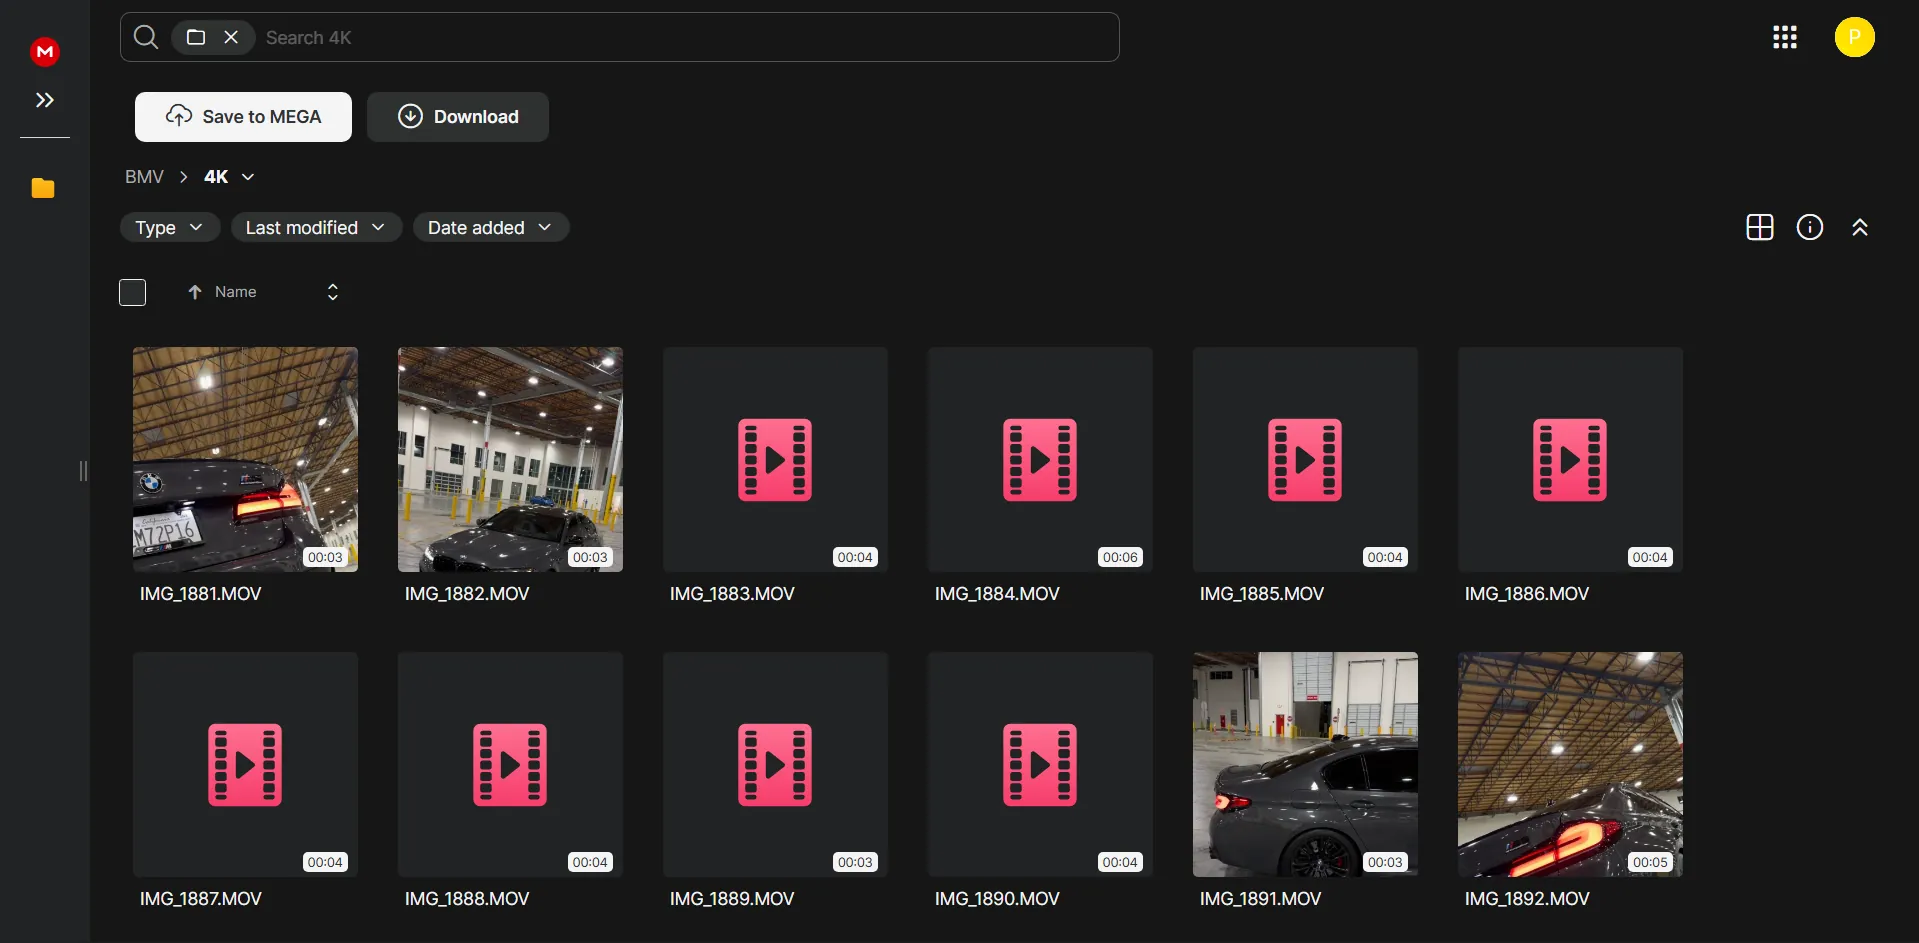The image size is (1919, 943).
Task: Expand the sidebar with double-arrow icon
Action: (45, 100)
